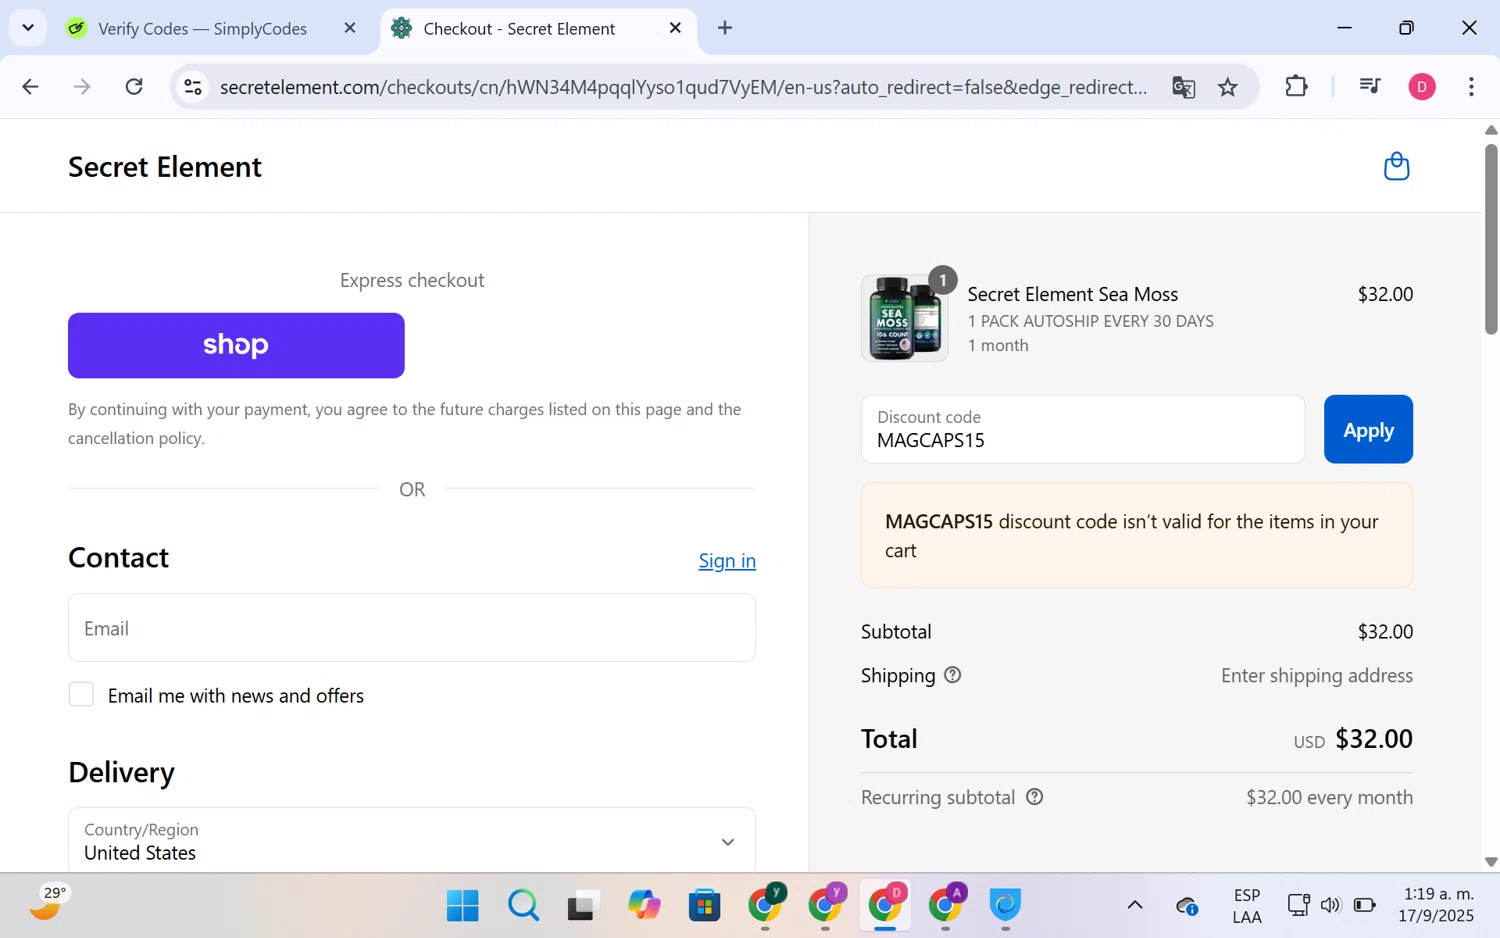Screen dimensions: 1500x938
Task: Click the "Enter shipping address" text
Action: click(x=1317, y=675)
